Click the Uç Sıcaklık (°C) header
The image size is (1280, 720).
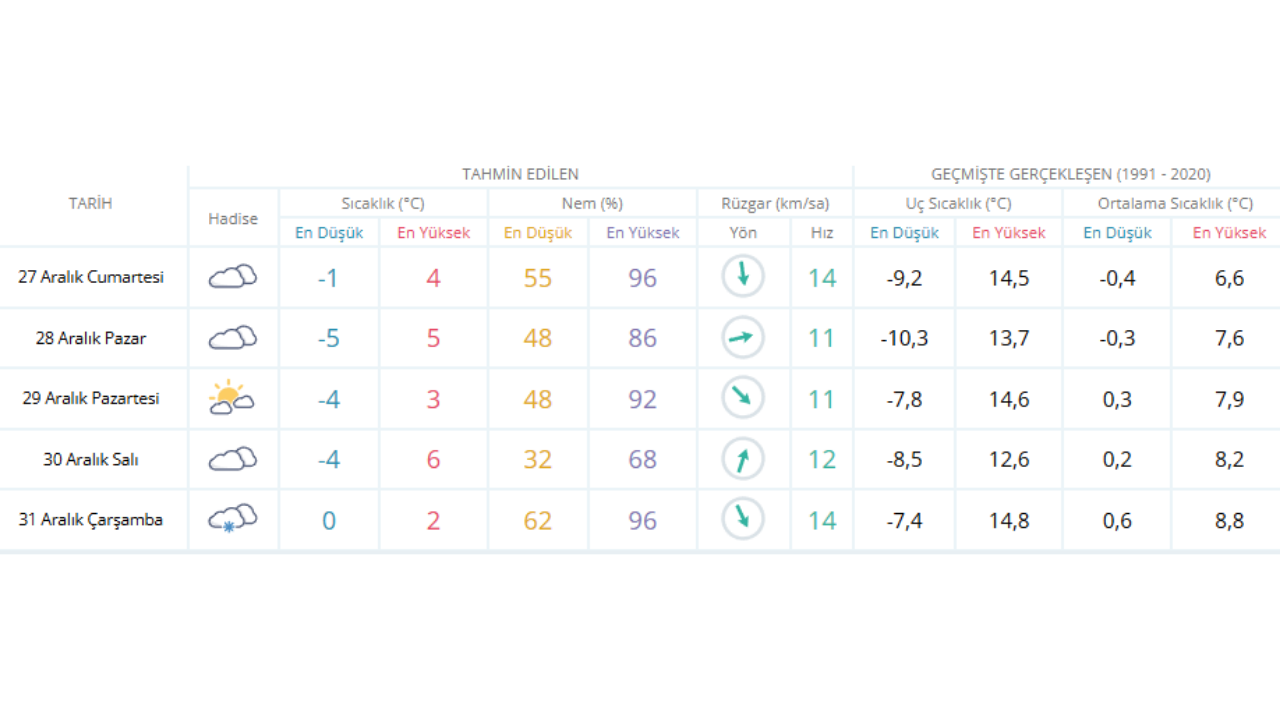tap(958, 203)
